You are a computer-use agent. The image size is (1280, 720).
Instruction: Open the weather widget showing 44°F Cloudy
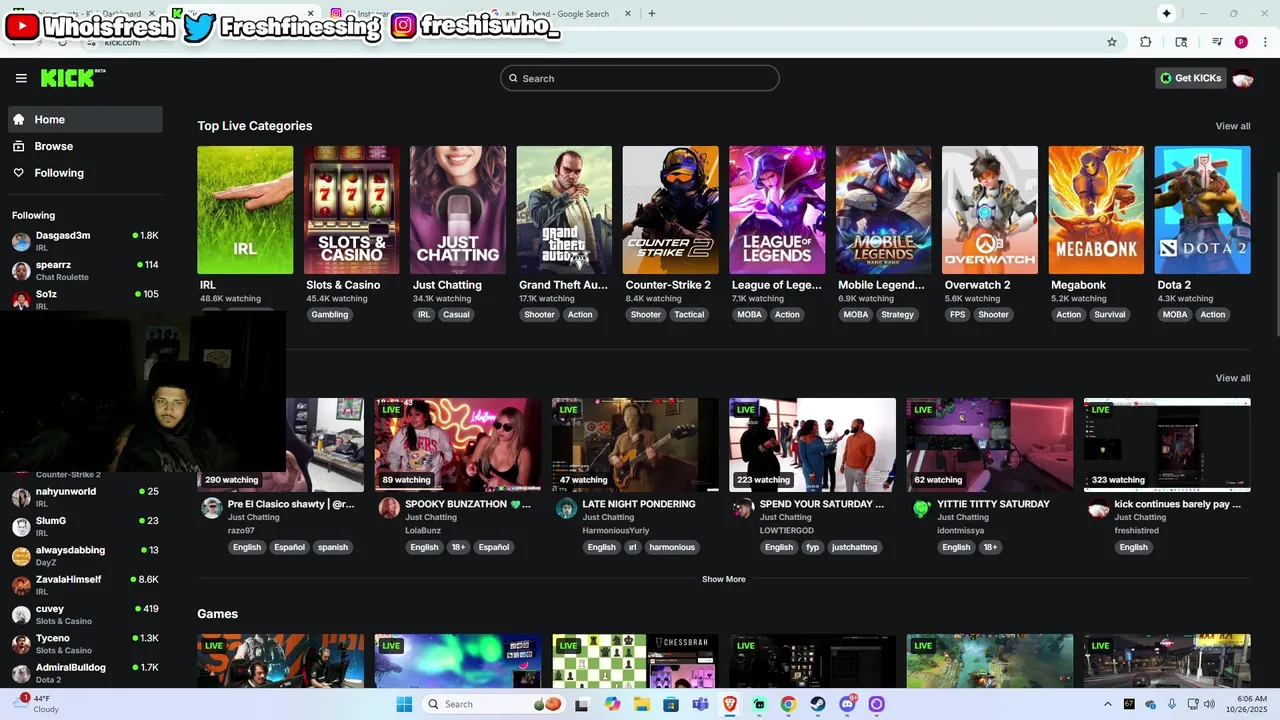38,704
